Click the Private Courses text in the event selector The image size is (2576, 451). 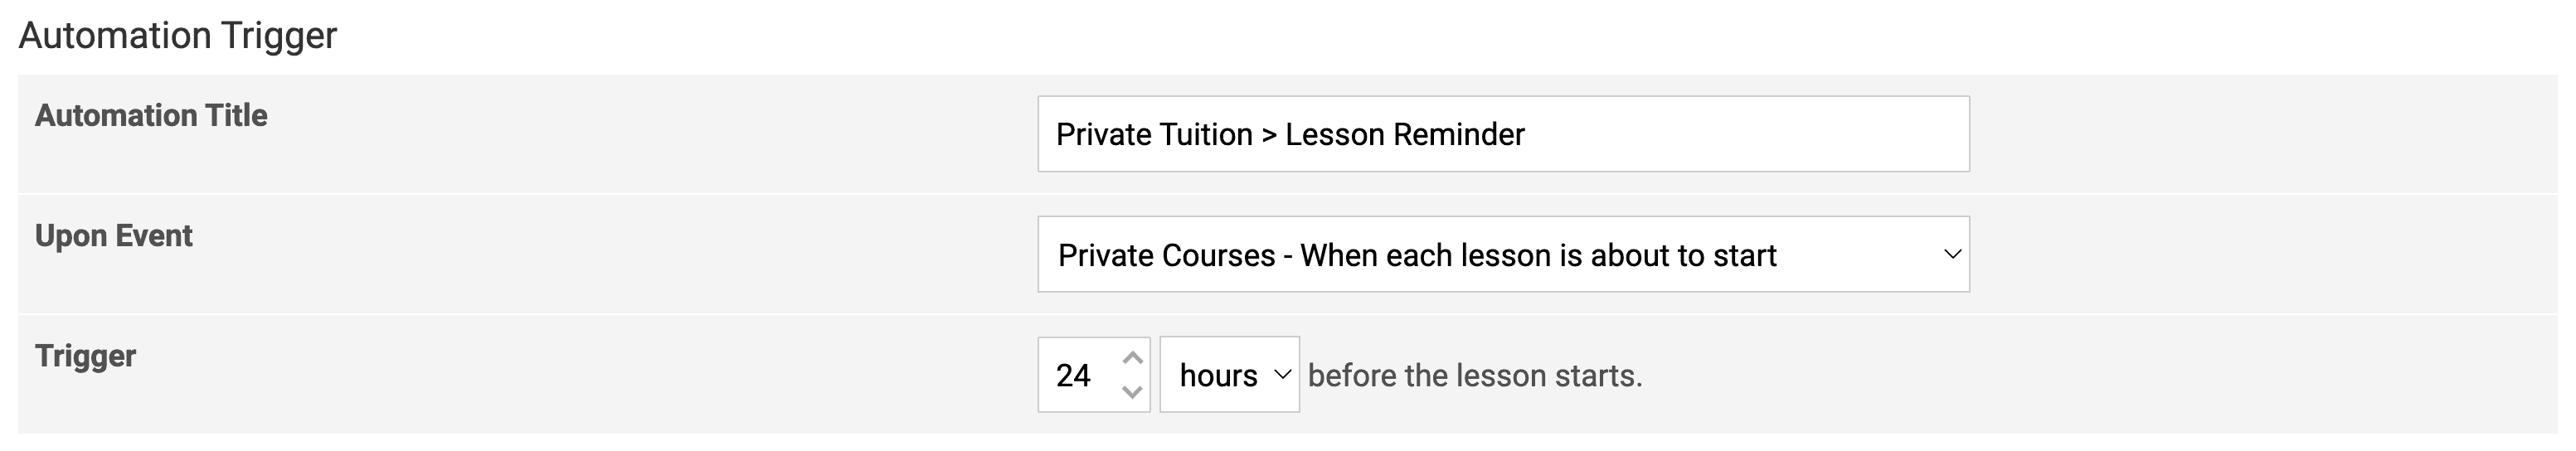tap(1166, 256)
